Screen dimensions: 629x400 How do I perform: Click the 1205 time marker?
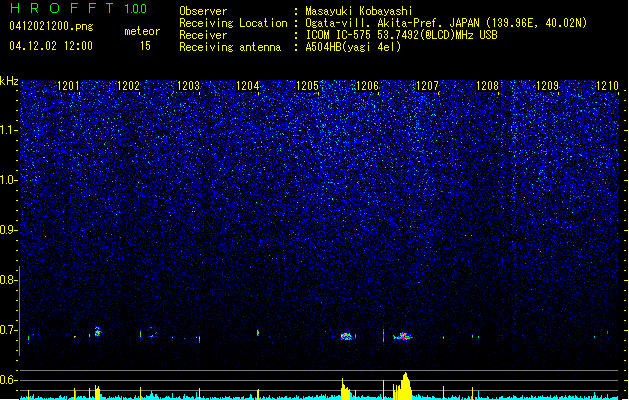click(307, 86)
